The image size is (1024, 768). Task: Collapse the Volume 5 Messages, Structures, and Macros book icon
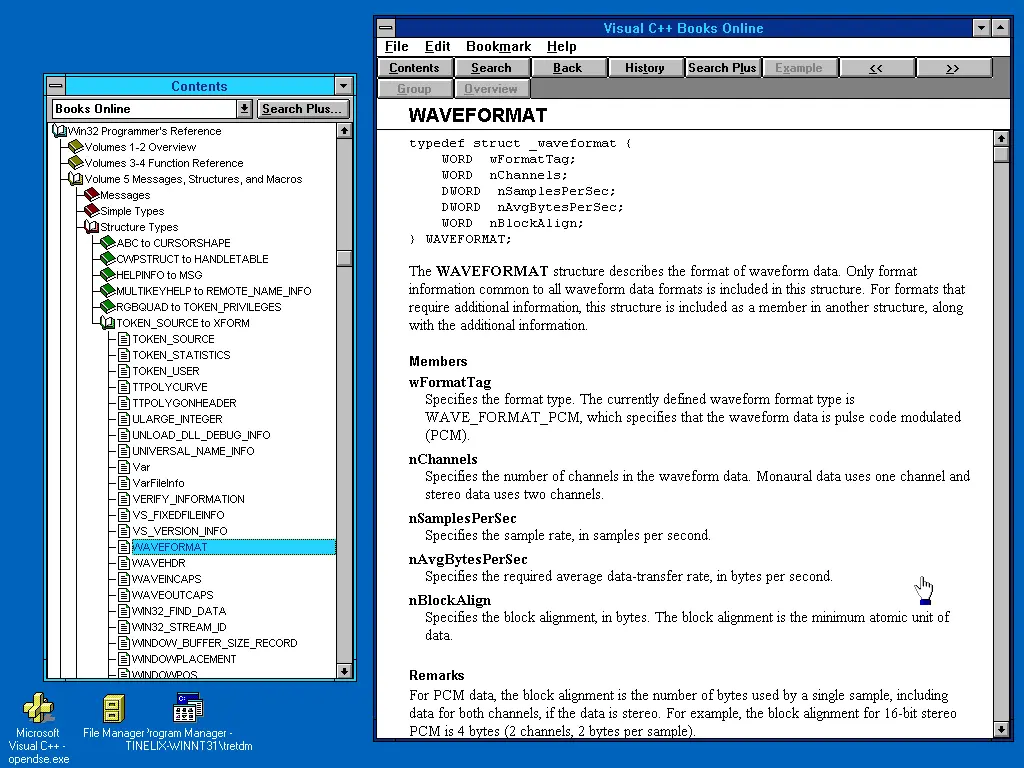point(76,178)
